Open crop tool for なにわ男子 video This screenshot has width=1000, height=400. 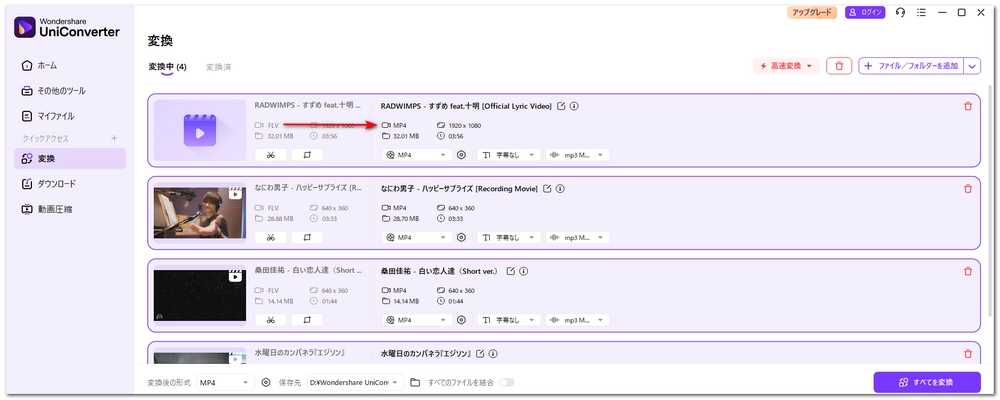click(x=306, y=237)
